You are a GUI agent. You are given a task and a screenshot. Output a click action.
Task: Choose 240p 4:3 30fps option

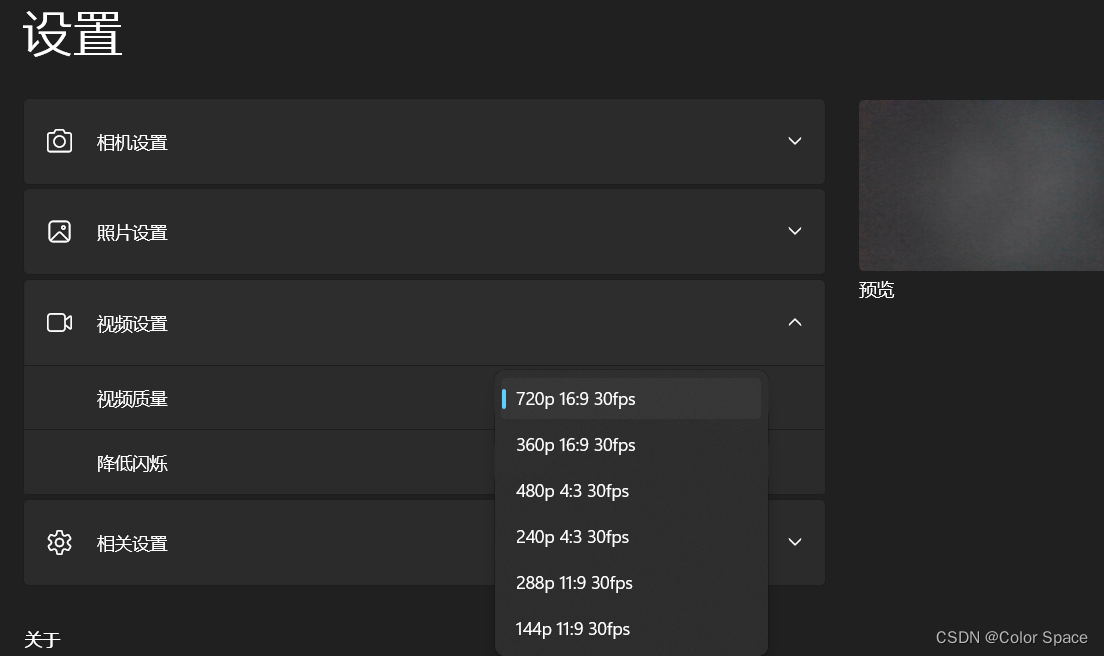pos(631,537)
